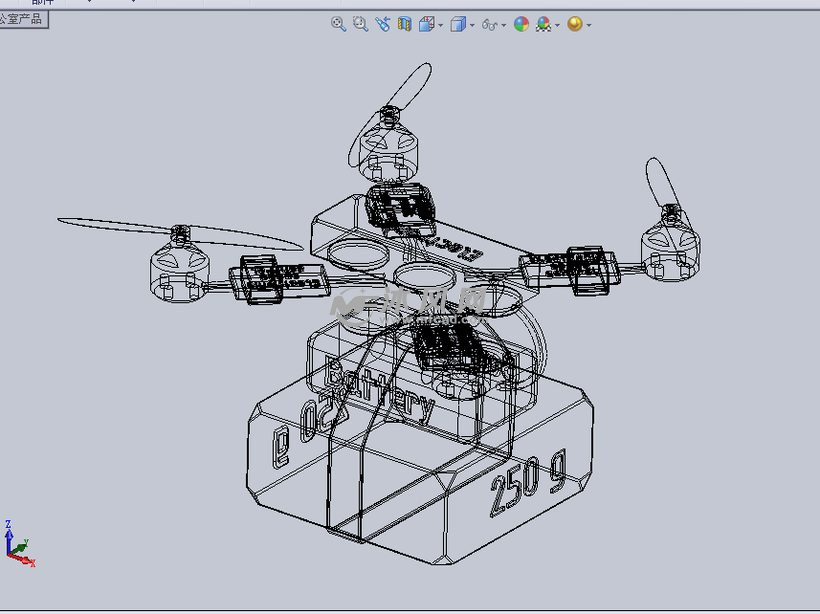Toggle the Section View tool
This screenshot has height=614, width=820.
point(404,24)
